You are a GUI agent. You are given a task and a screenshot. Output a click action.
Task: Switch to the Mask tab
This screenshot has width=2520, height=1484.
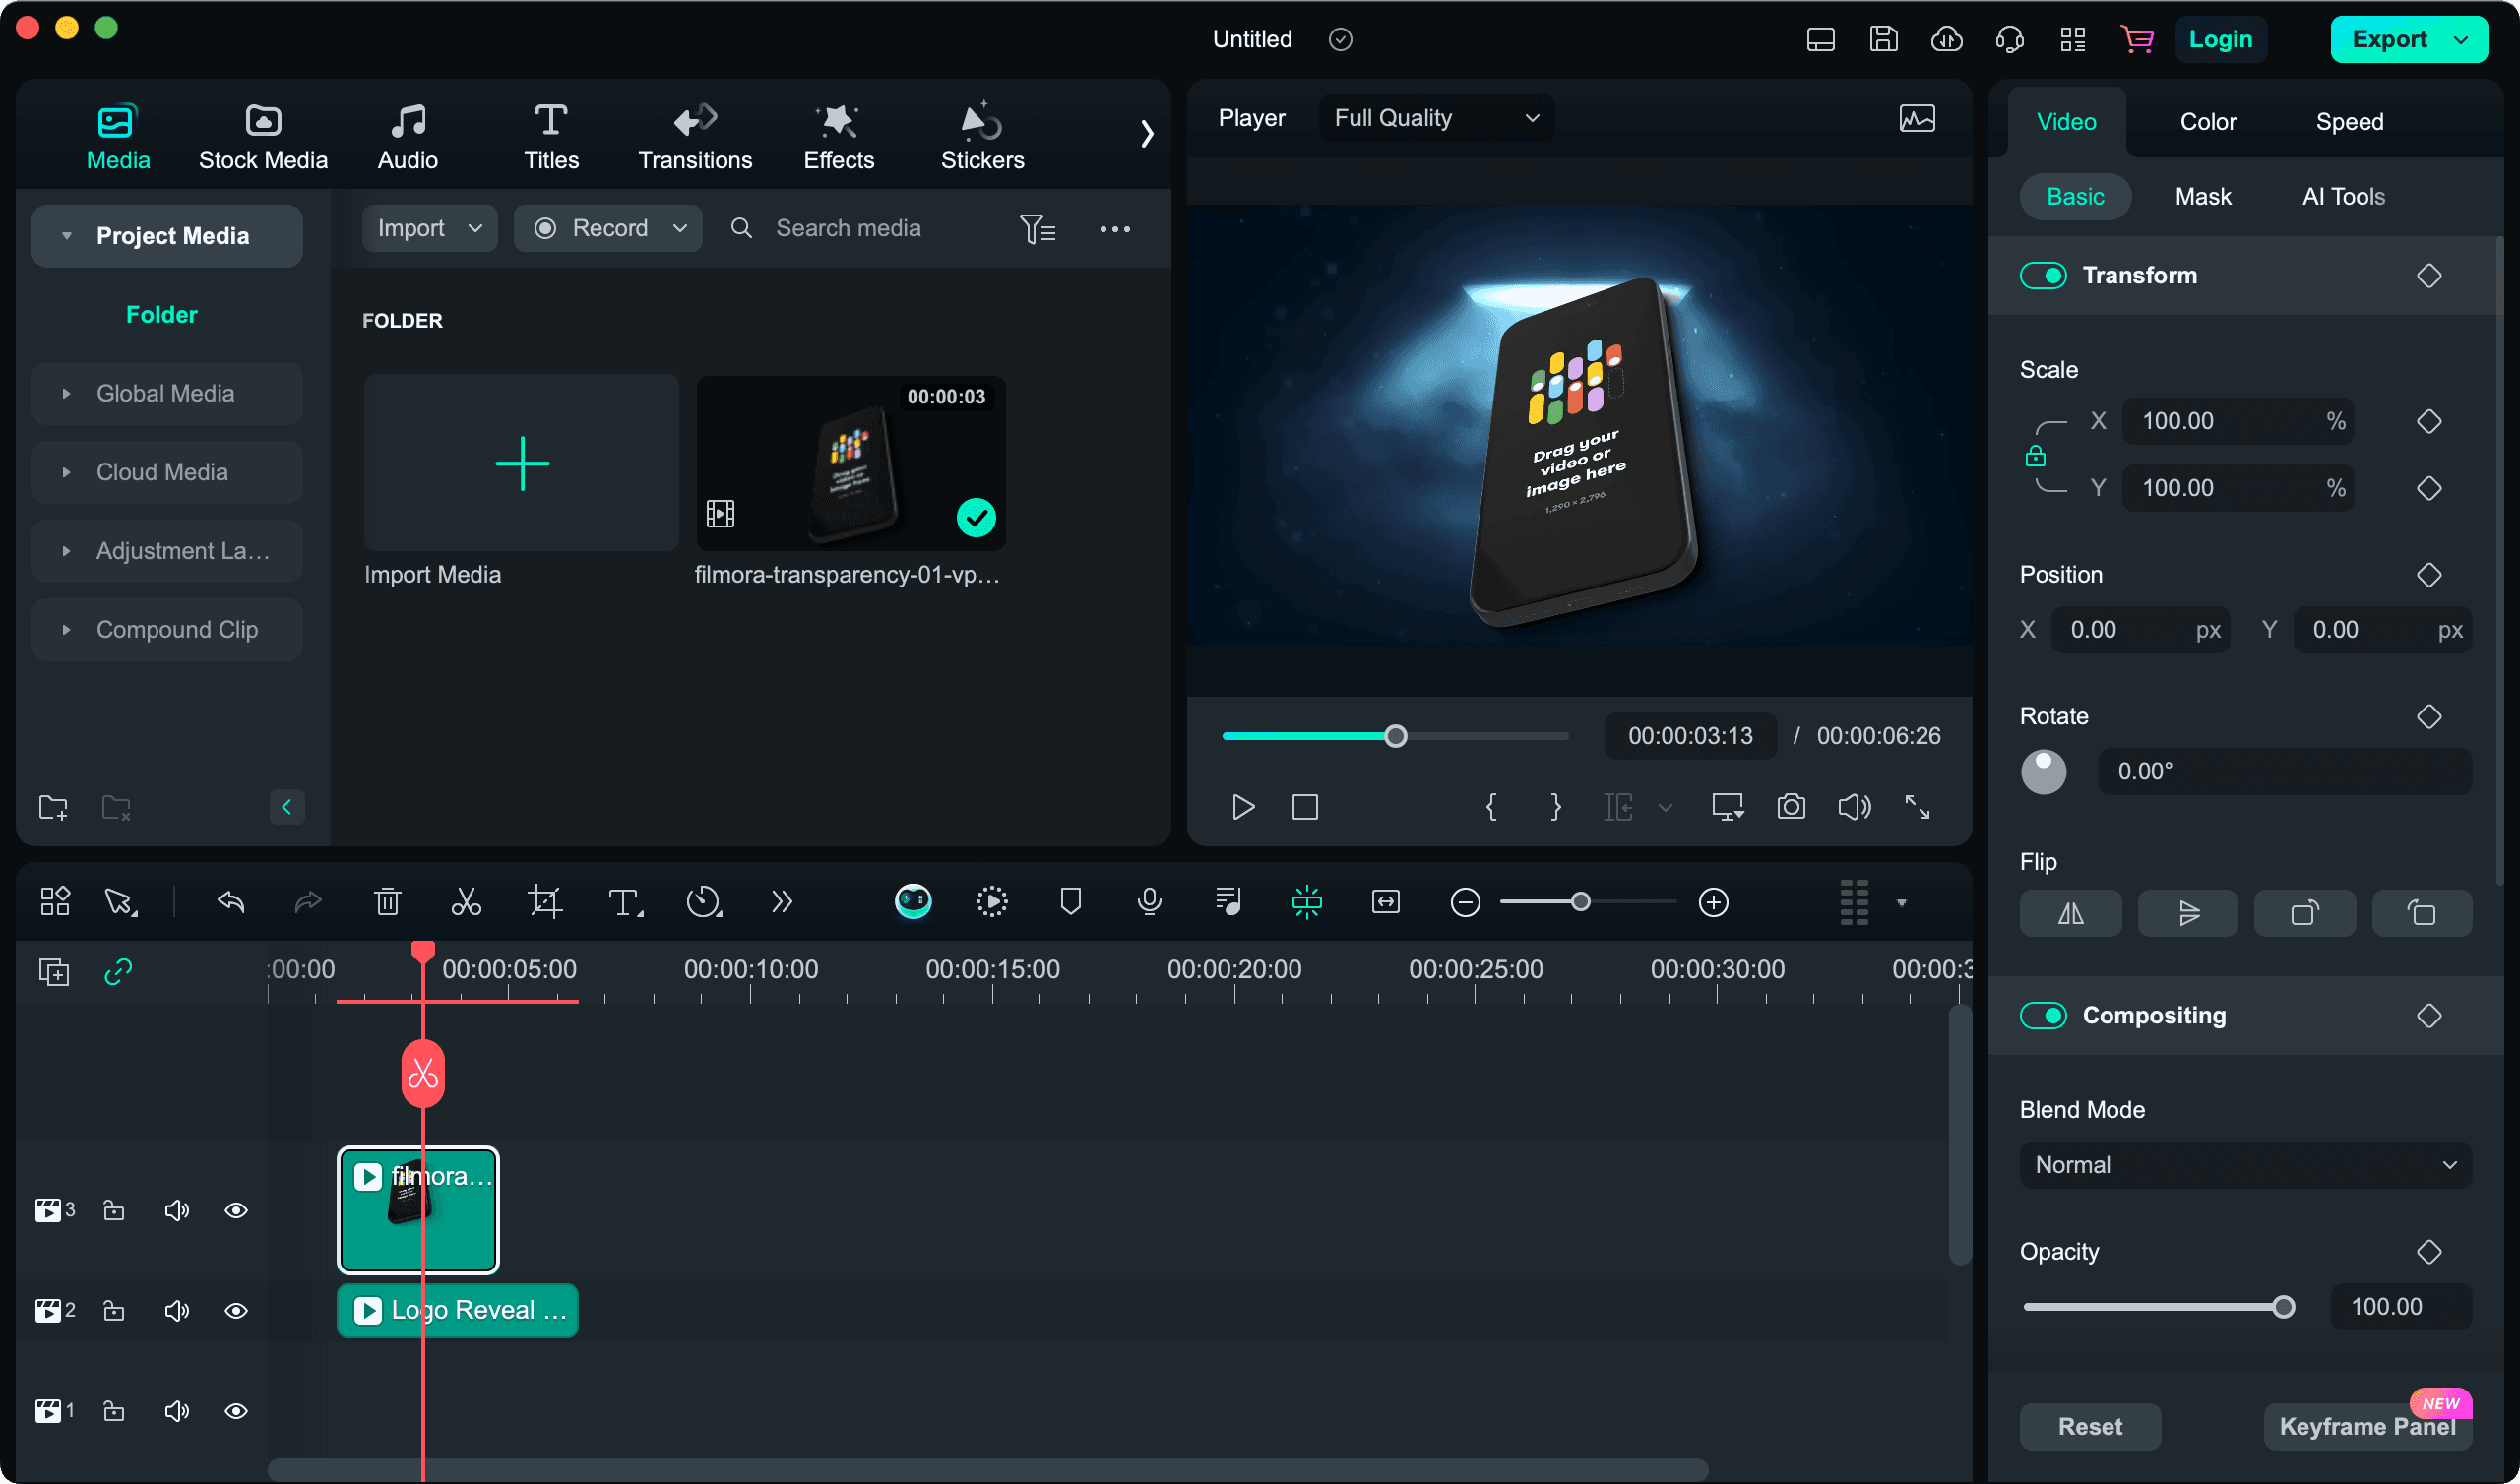(2203, 196)
